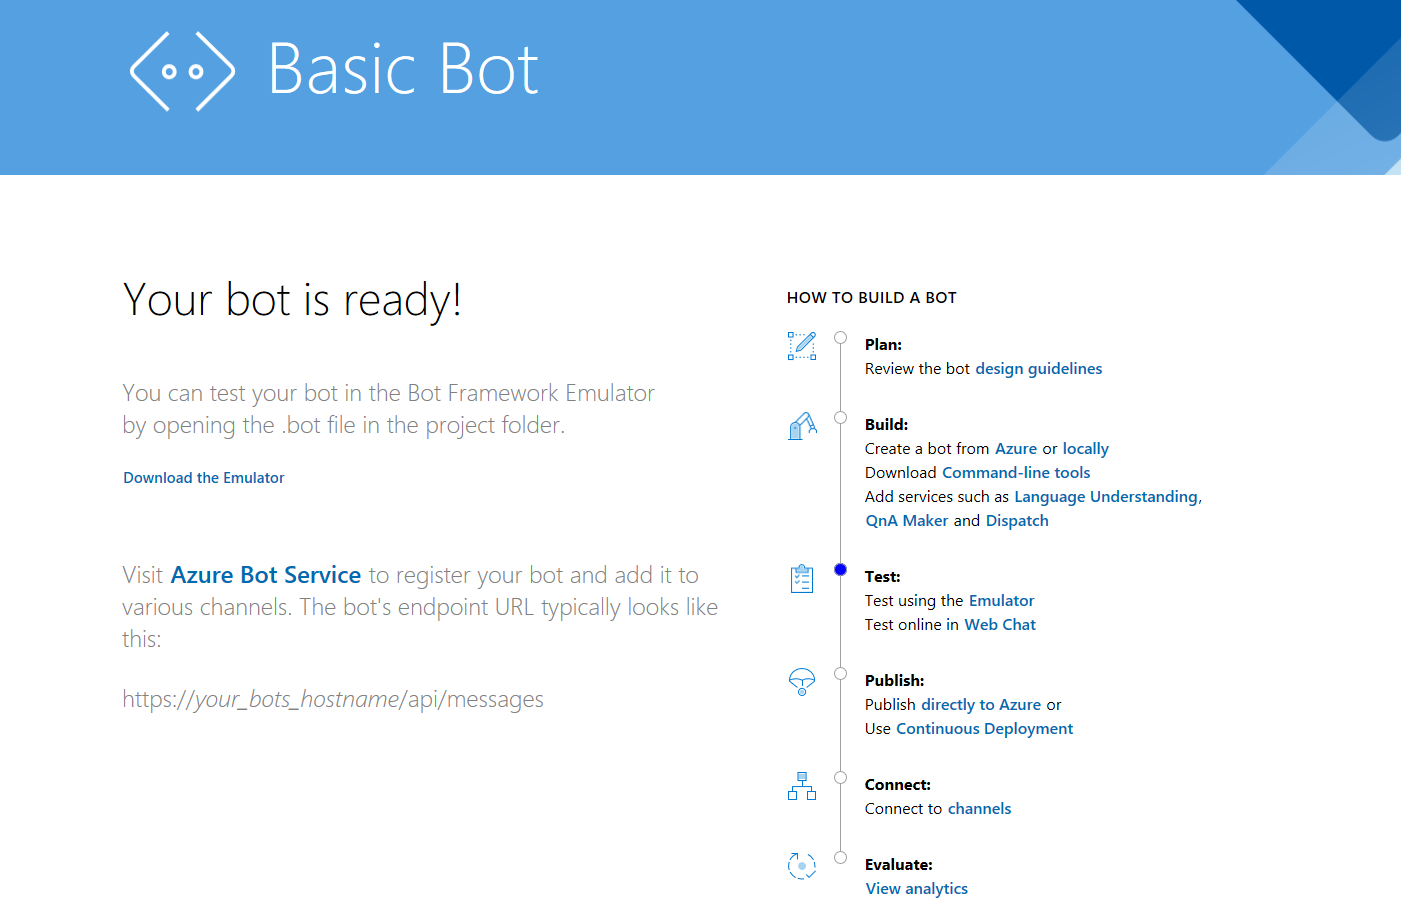This screenshot has width=1401, height=918.
Task: Click the Evaluate analytics circle icon
Action: tap(802, 865)
